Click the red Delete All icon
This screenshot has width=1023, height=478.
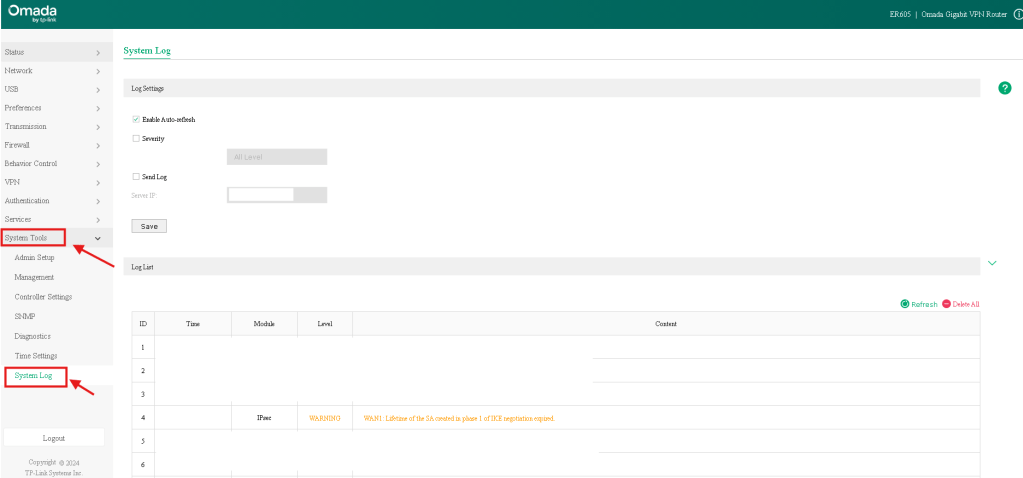[946, 303]
